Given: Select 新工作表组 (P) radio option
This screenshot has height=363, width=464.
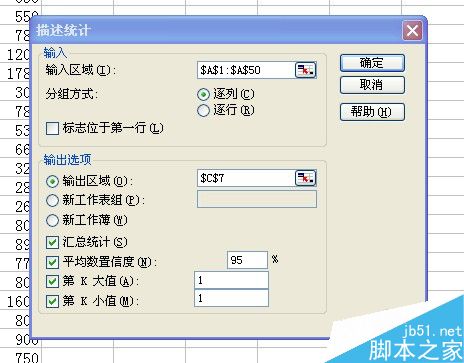Looking at the screenshot, I should point(52,200).
